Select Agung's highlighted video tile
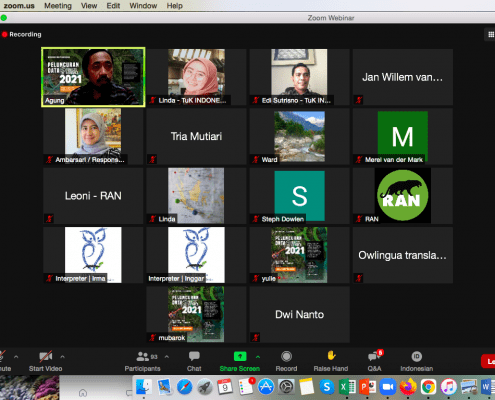Image resolution: width=495 pixels, height=400 pixels. tap(93, 77)
